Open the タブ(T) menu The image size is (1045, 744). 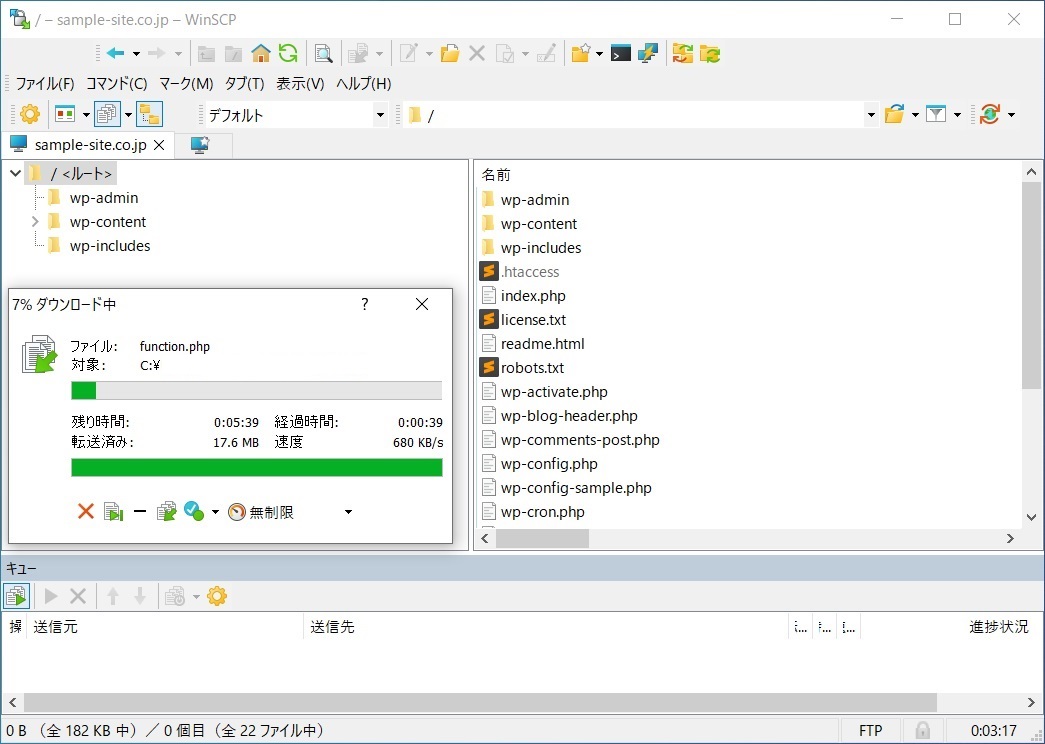coord(245,83)
